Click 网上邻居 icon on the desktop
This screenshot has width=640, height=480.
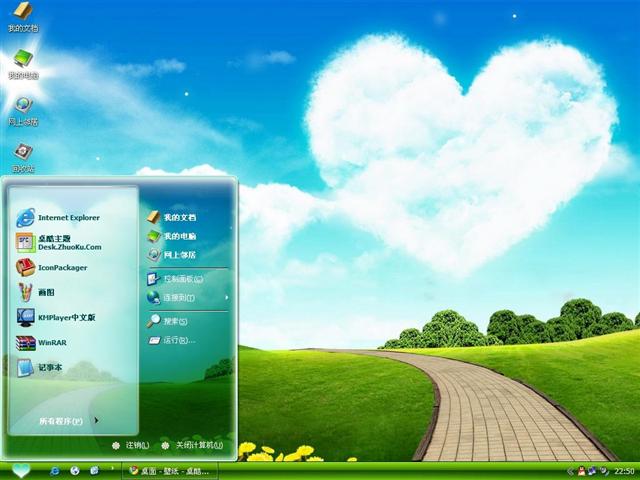[23, 111]
